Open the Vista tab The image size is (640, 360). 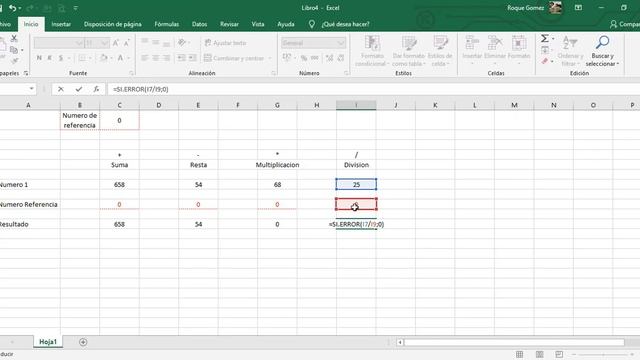[x=258, y=24]
